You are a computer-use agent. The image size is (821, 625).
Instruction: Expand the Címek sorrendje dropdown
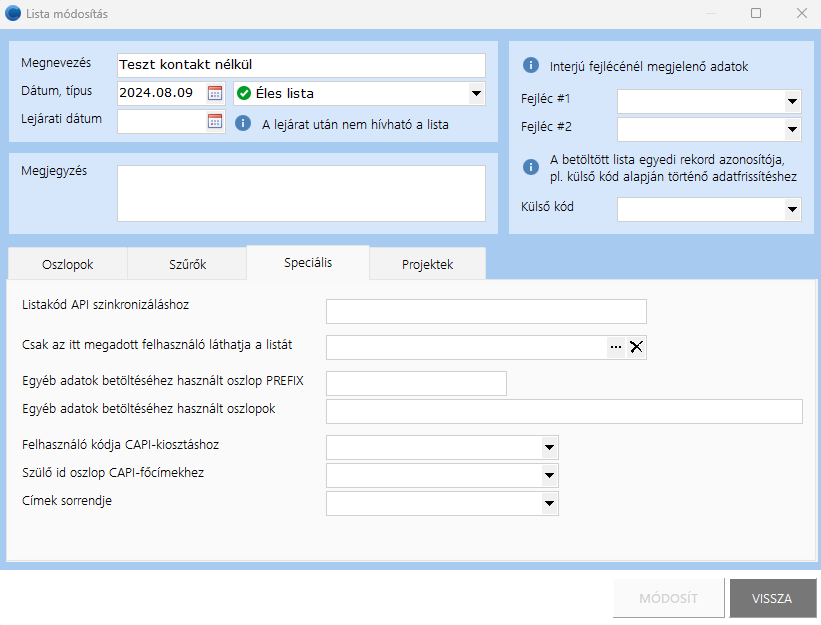(549, 503)
